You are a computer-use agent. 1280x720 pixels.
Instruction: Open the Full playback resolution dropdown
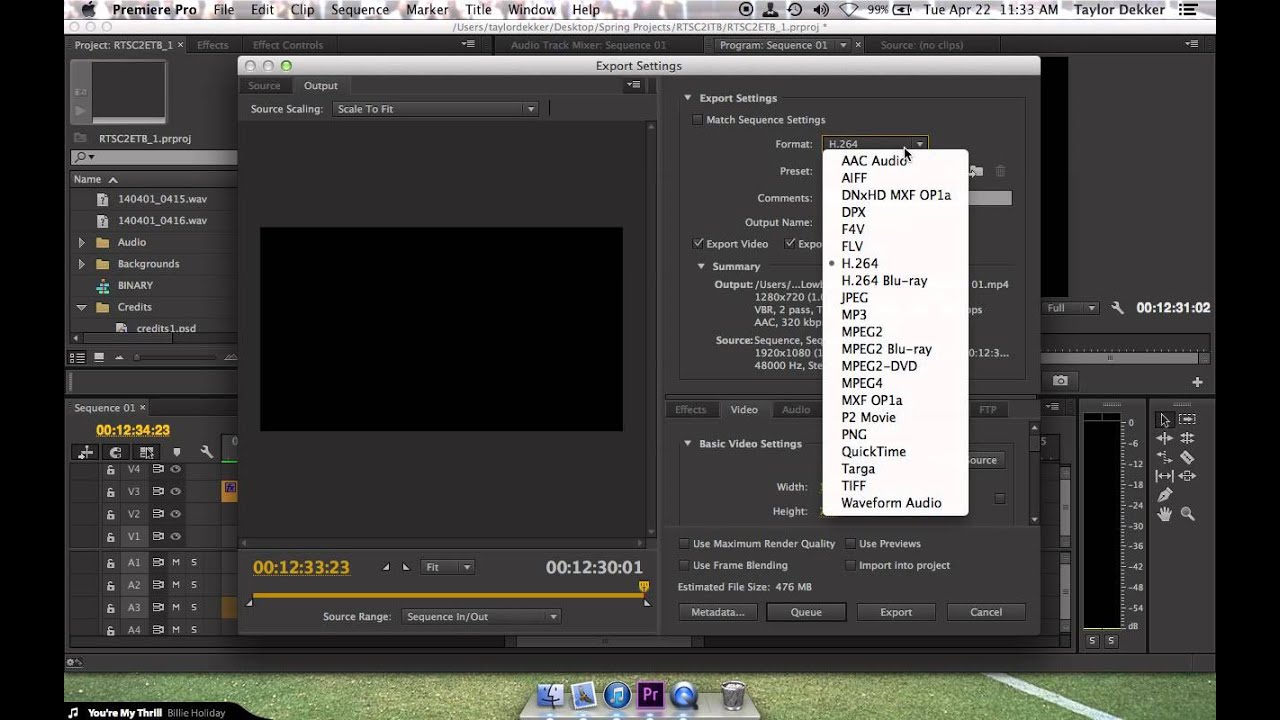(1070, 308)
